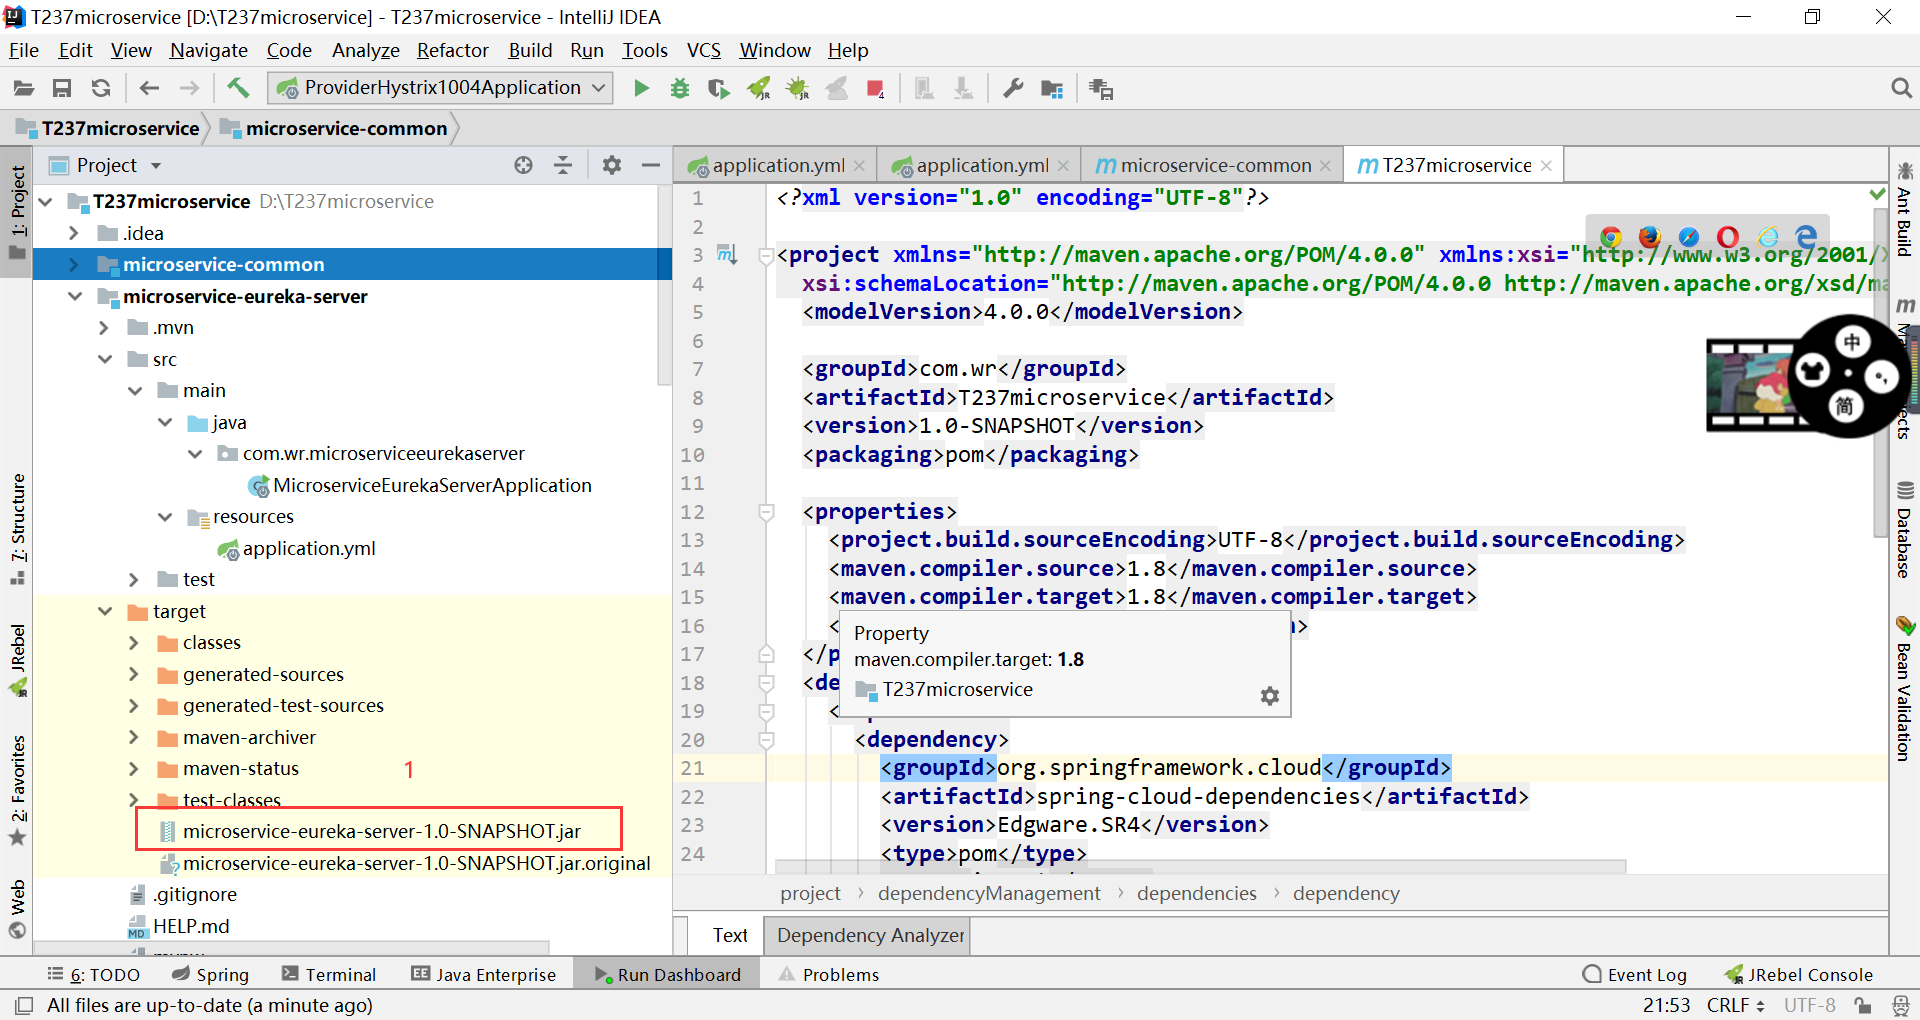Open in Opera browser icon

(1728, 237)
